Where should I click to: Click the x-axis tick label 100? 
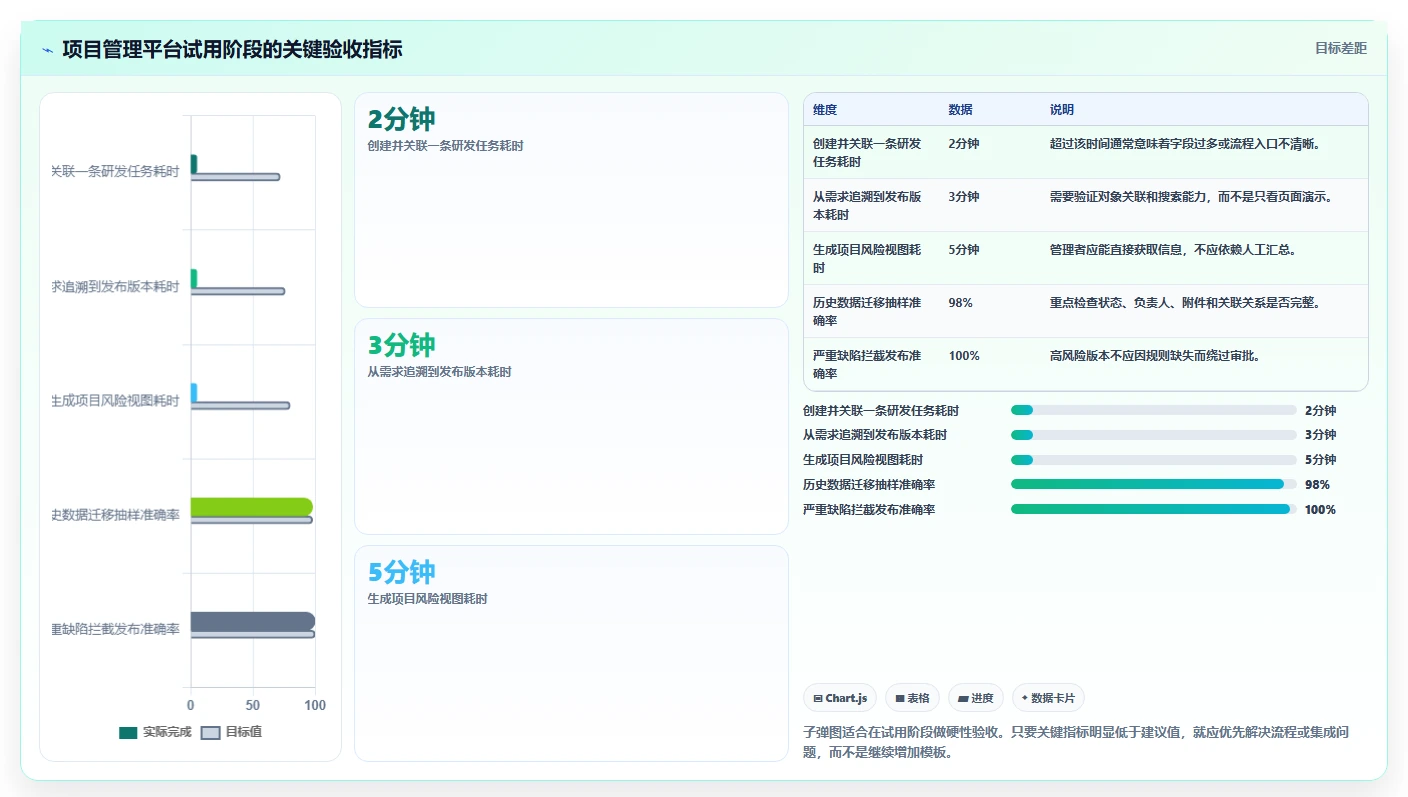point(315,705)
